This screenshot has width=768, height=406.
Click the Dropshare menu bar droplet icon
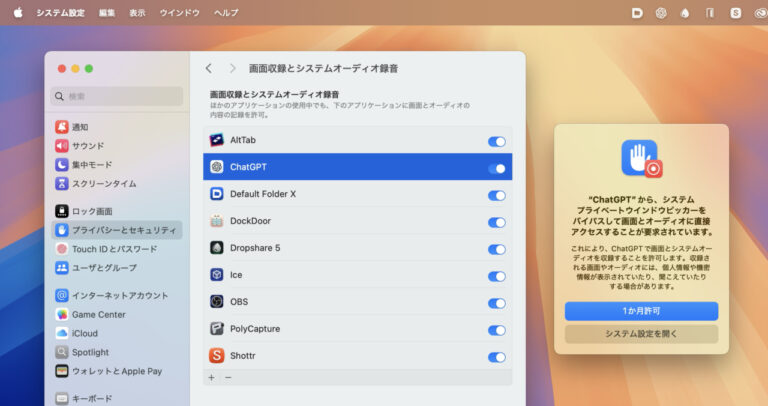pyautogui.click(x=685, y=13)
